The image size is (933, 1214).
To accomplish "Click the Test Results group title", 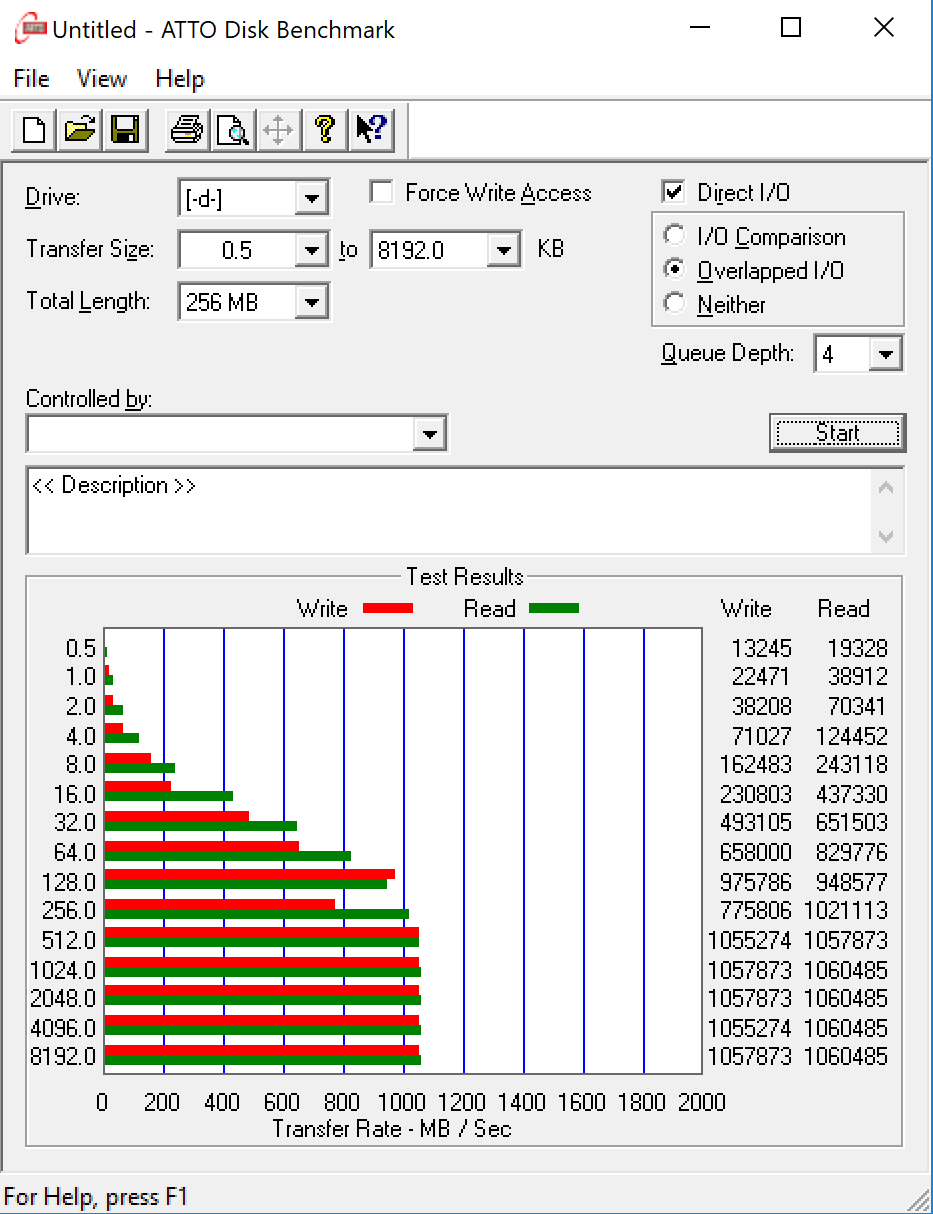I will click(x=465, y=577).
